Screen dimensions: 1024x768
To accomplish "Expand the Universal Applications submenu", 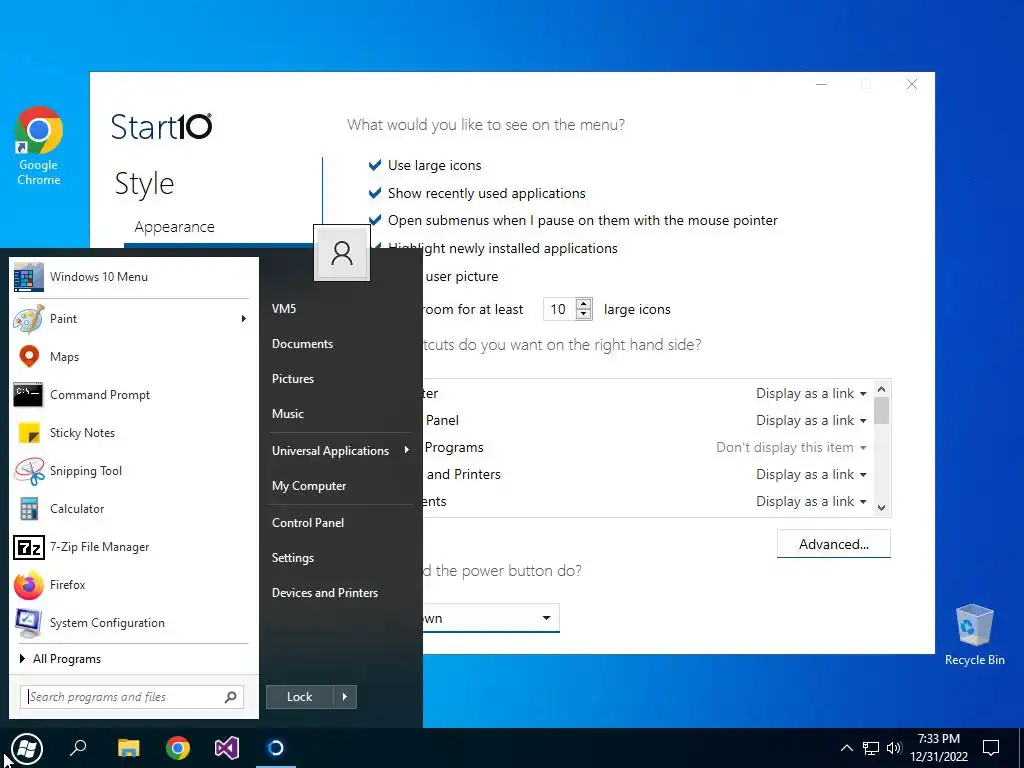I will point(407,450).
